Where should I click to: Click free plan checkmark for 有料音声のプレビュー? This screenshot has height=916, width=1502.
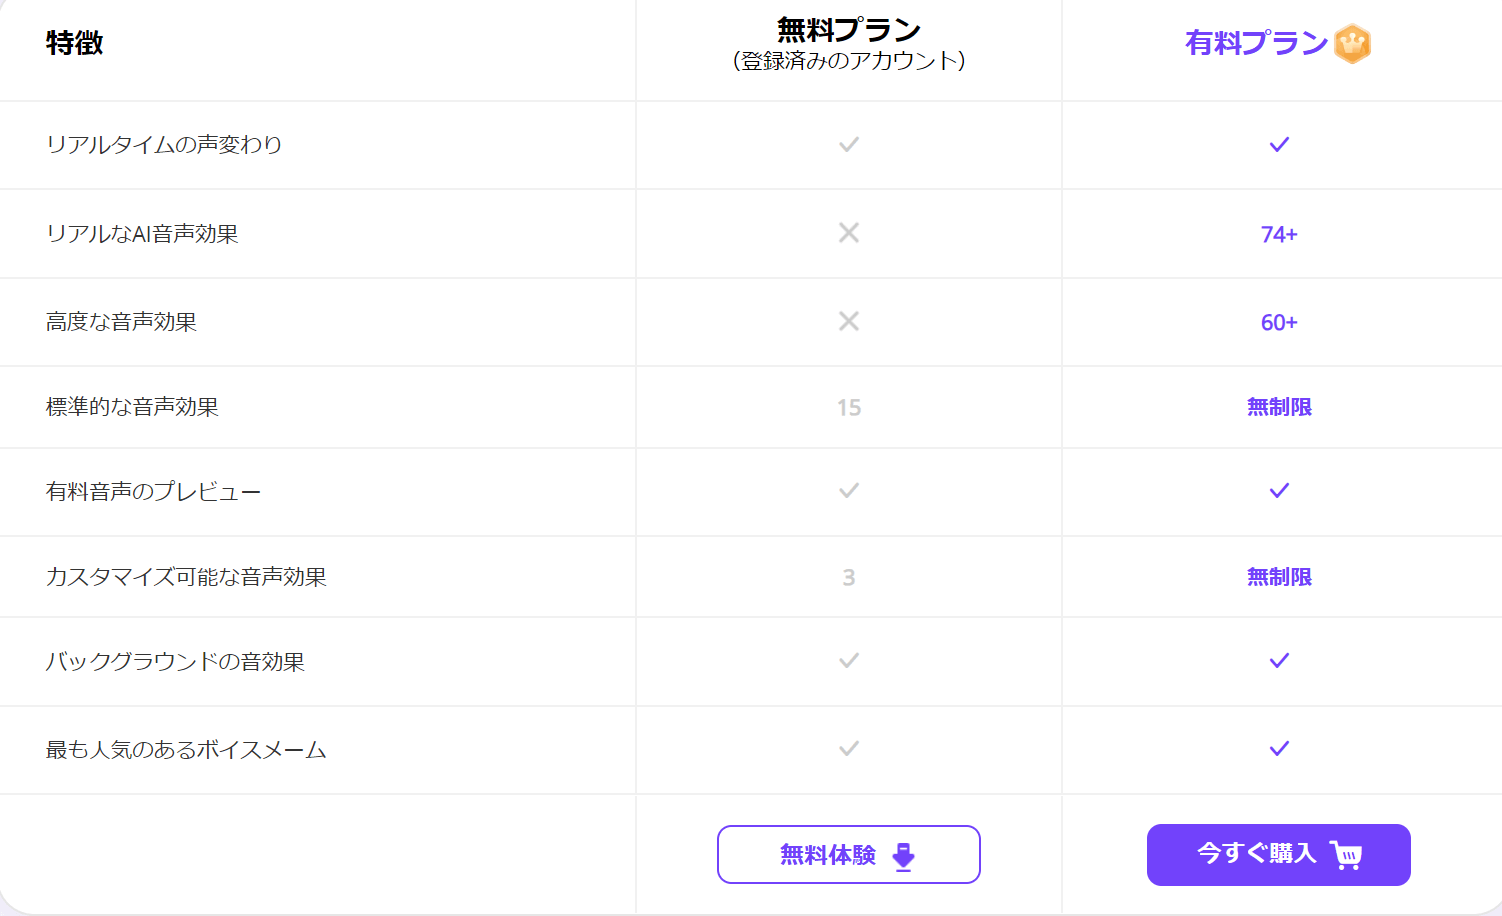[x=849, y=491]
